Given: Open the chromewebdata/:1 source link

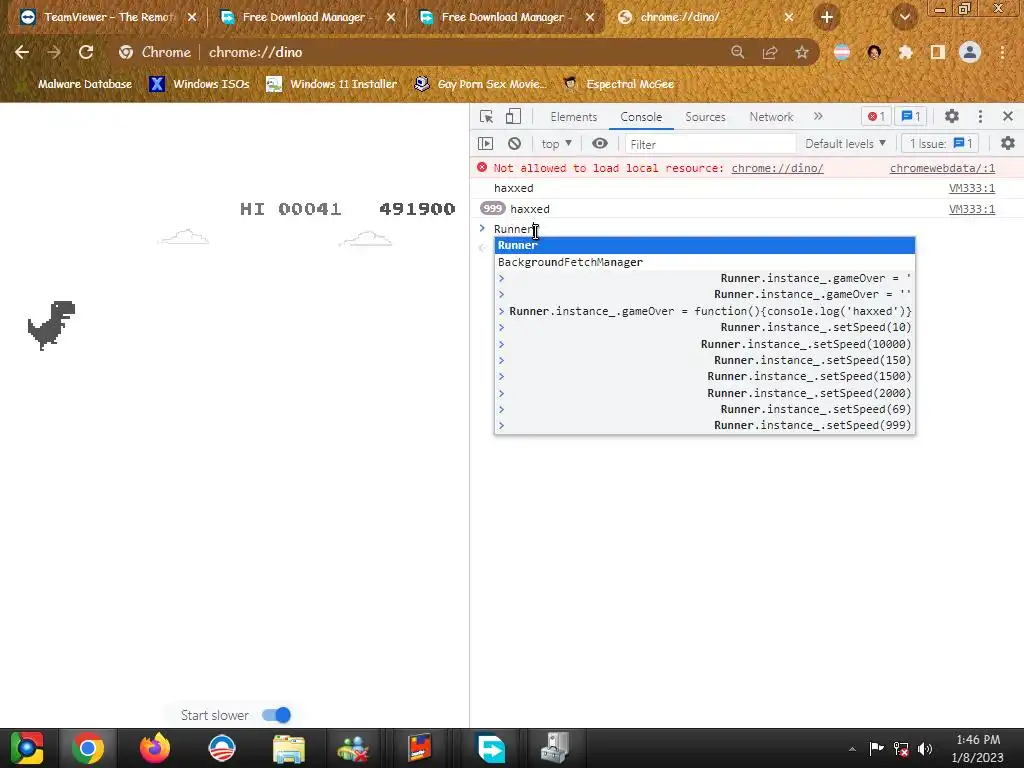Looking at the screenshot, I should coord(942,168).
